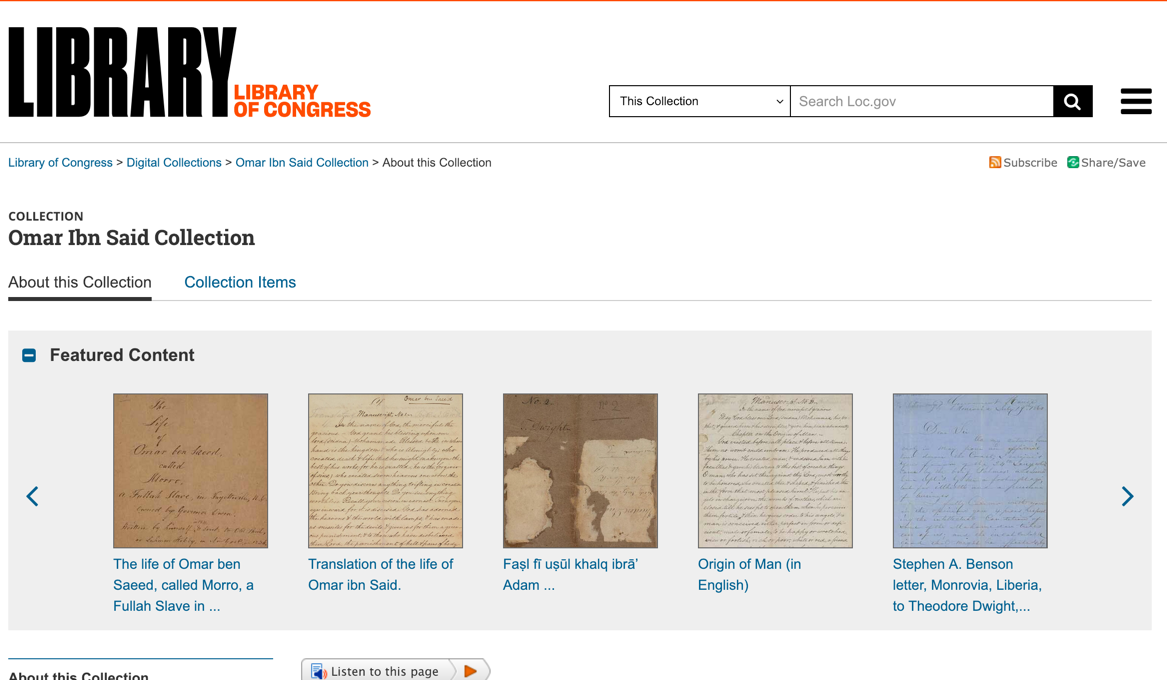Open the Stephen A. Benson letter link
This screenshot has height=680, width=1167.
[x=966, y=585]
